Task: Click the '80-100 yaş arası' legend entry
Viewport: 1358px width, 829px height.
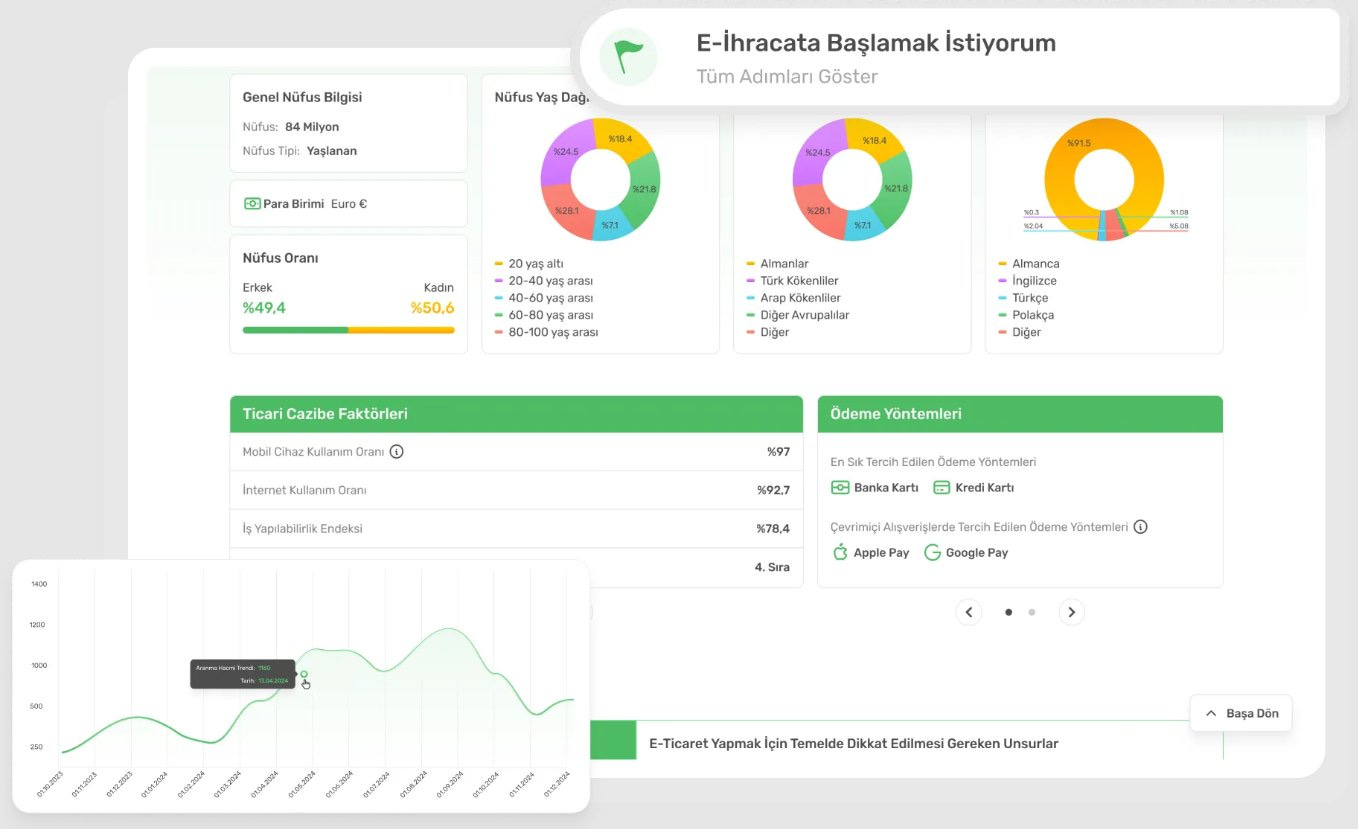Action: point(547,332)
